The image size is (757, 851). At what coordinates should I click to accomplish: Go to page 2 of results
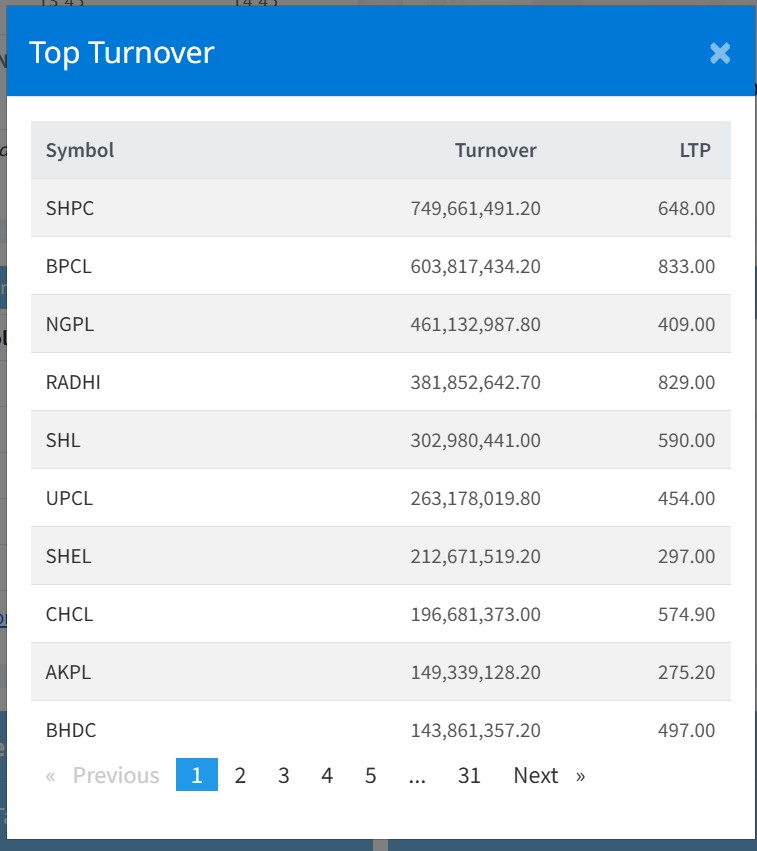[240, 775]
